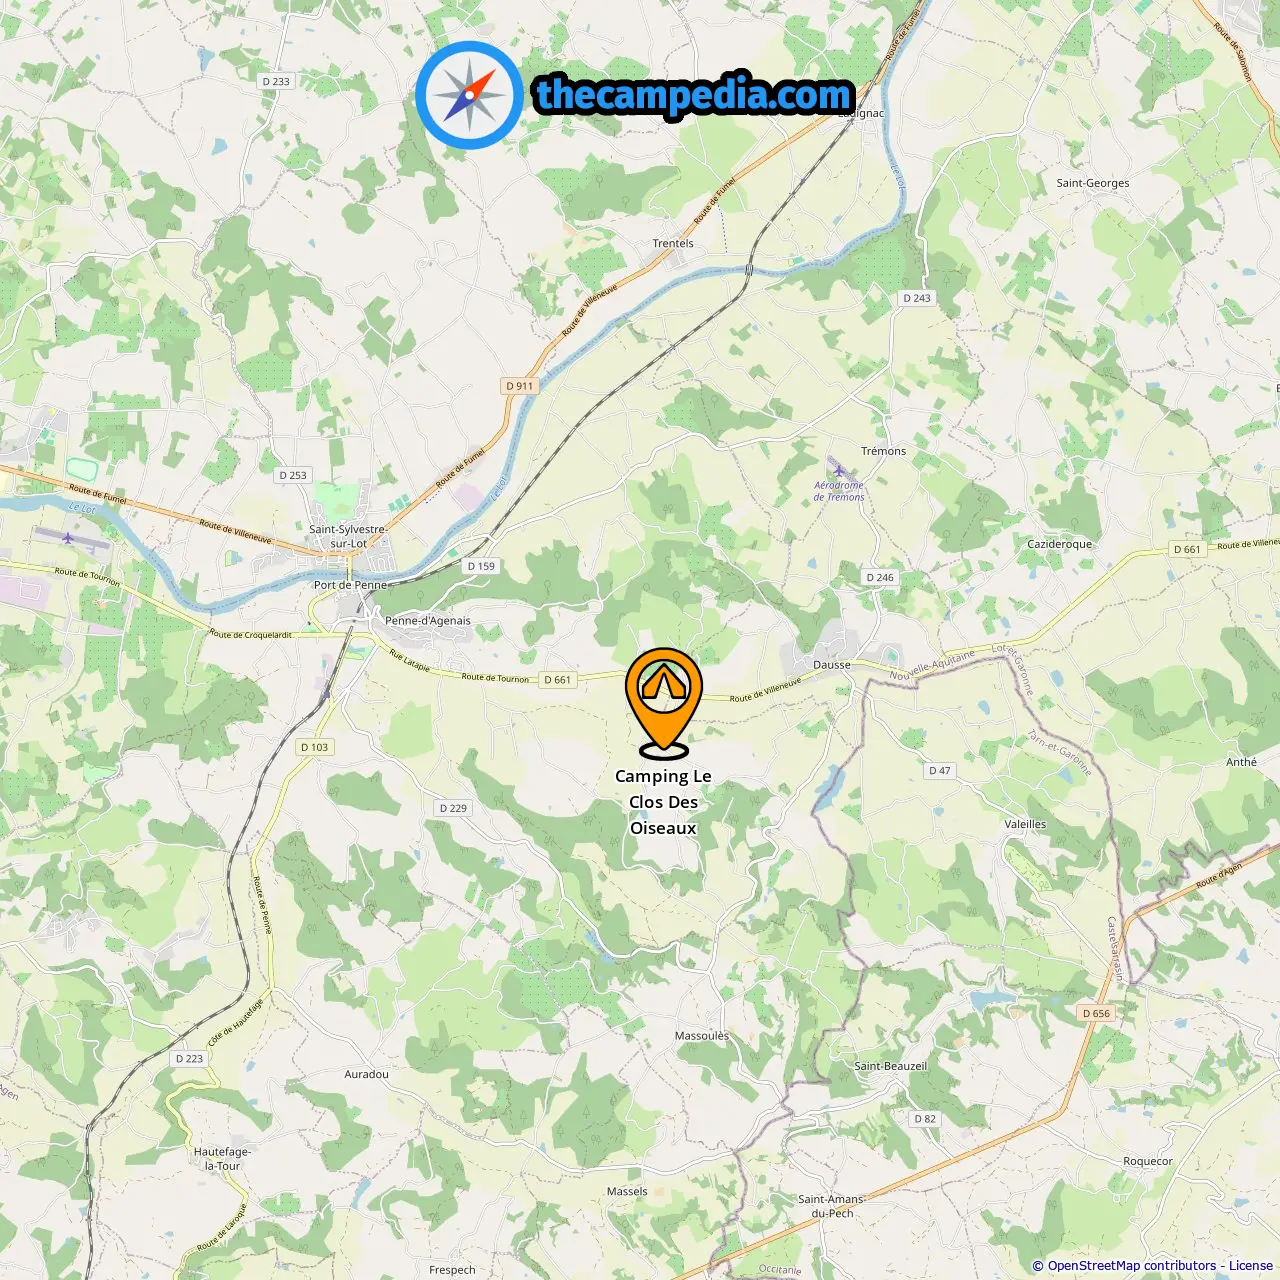The image size is (1280, 1280).
Task: Click the orange campsite tent marker
Action: pyautogui.click(x=664, y=702)
